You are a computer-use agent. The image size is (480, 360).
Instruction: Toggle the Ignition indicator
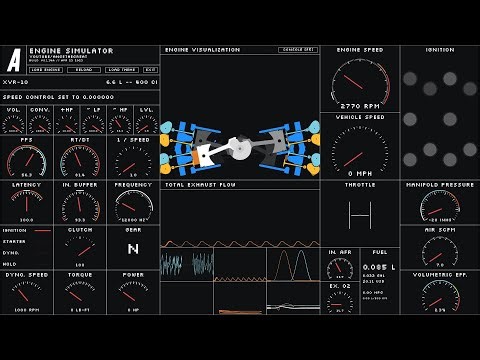click(27, 230)
